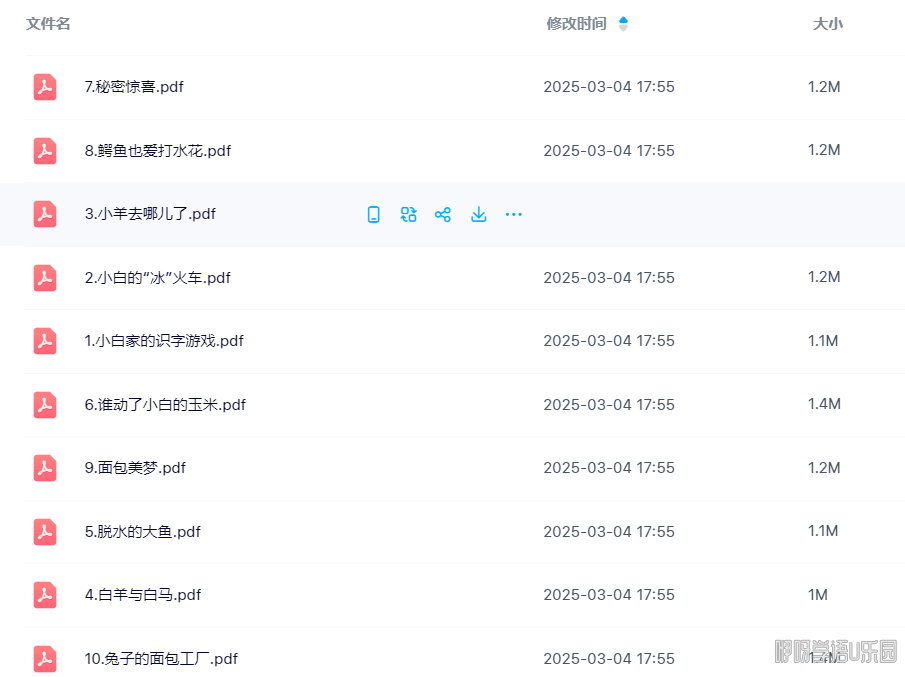The image size is (905, 677).
Task: Click the PDF icon of 10.兔子的面包工厂.pdf
Action: click(x=44, y=659)
